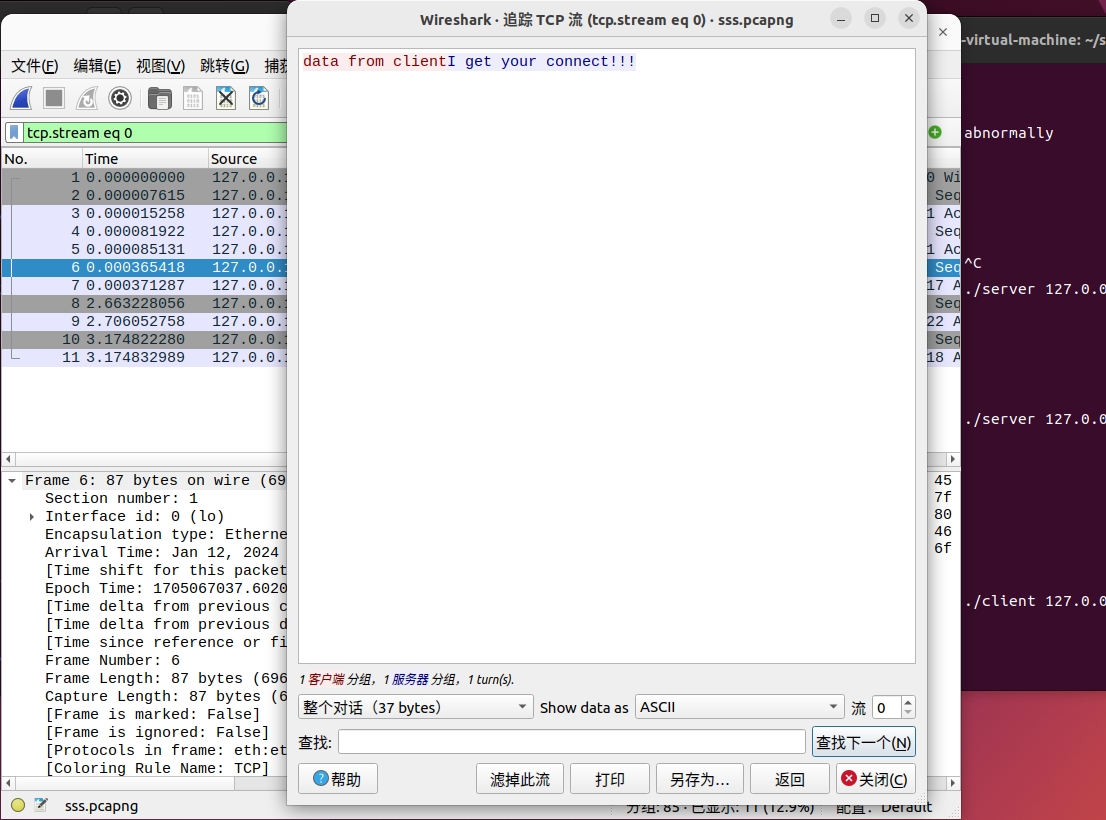
Task: Reload capture file icon
Action: coord(259,98)
